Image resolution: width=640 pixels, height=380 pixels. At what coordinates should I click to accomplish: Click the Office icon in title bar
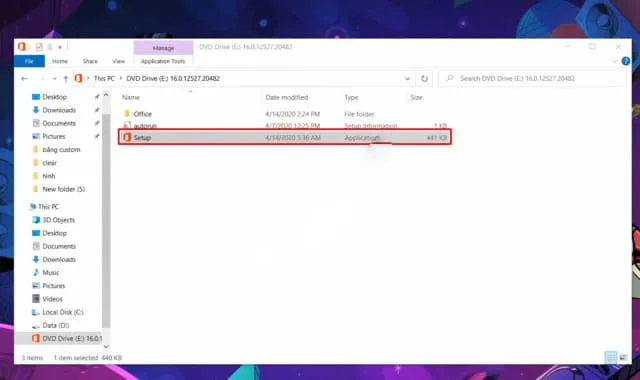[x=22, y=47]
